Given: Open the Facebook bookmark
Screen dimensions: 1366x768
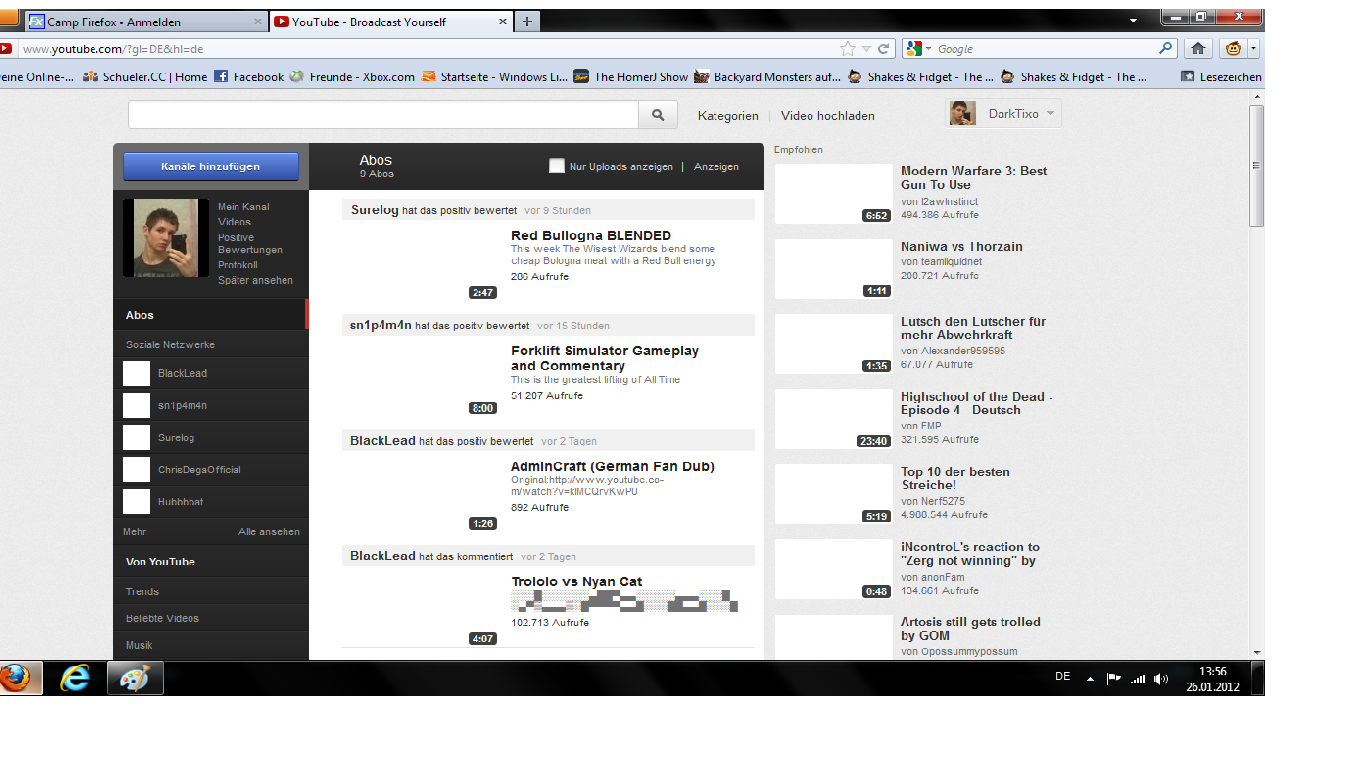Looking at the screenshot, I should pos(250,76).
